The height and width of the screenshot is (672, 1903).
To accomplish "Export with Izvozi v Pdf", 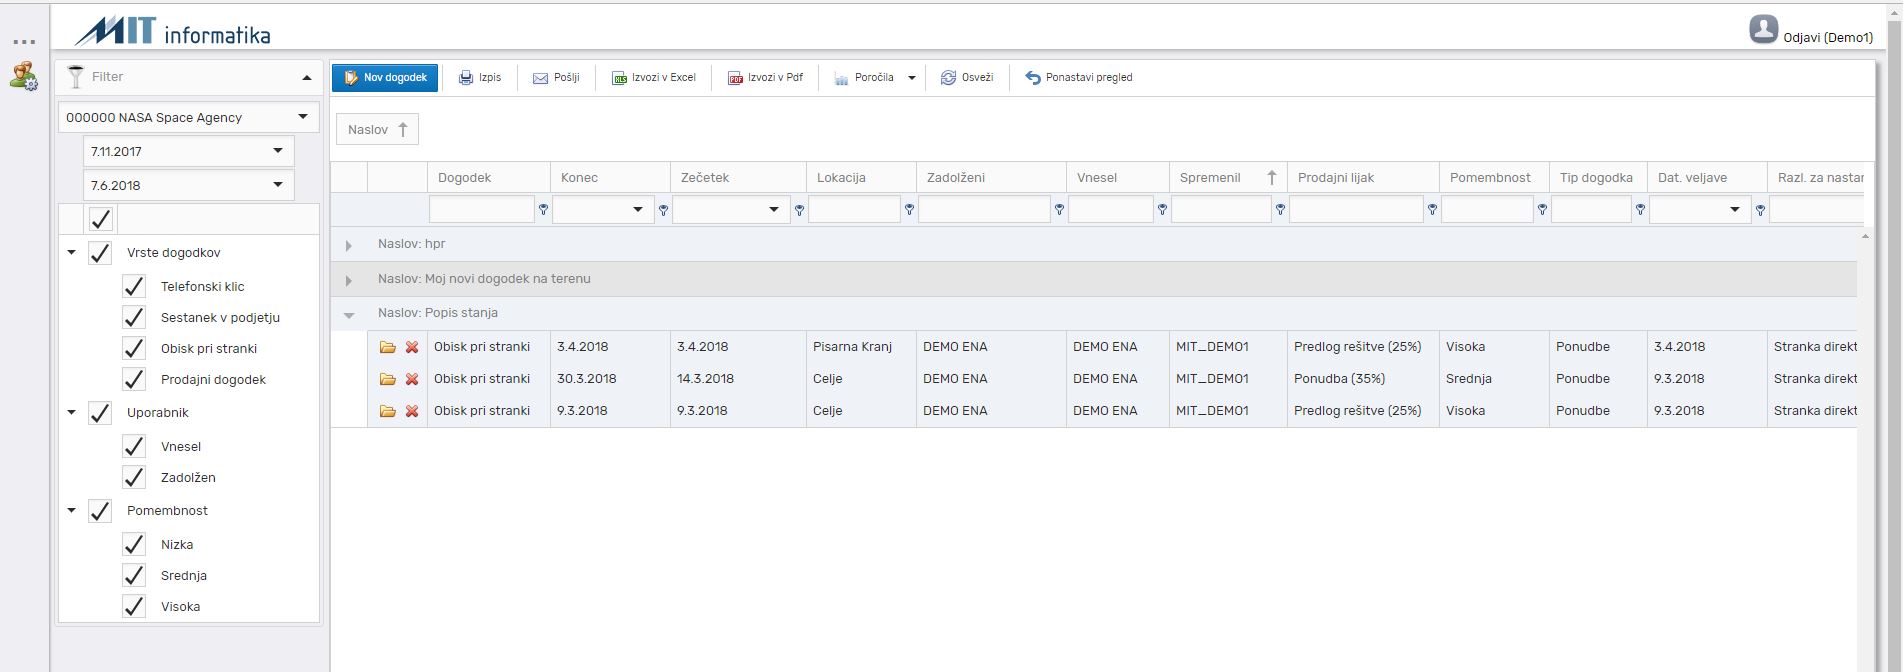I will pos(765,77).
